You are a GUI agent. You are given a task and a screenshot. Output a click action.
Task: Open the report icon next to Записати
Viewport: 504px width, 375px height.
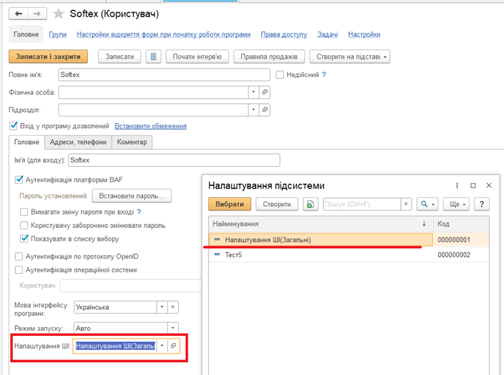[x=153, y=57]
